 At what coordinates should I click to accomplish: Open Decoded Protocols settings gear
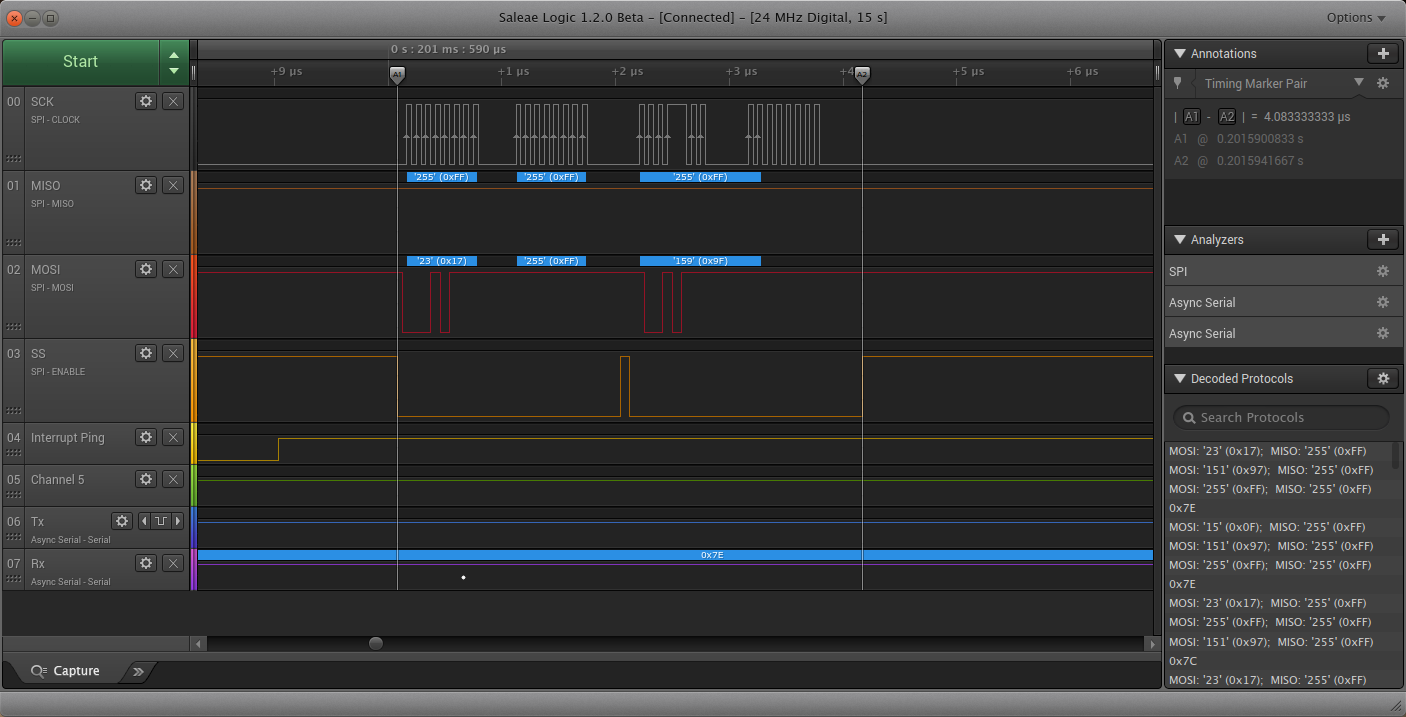pyautogui.click(x=1382, y=379)
